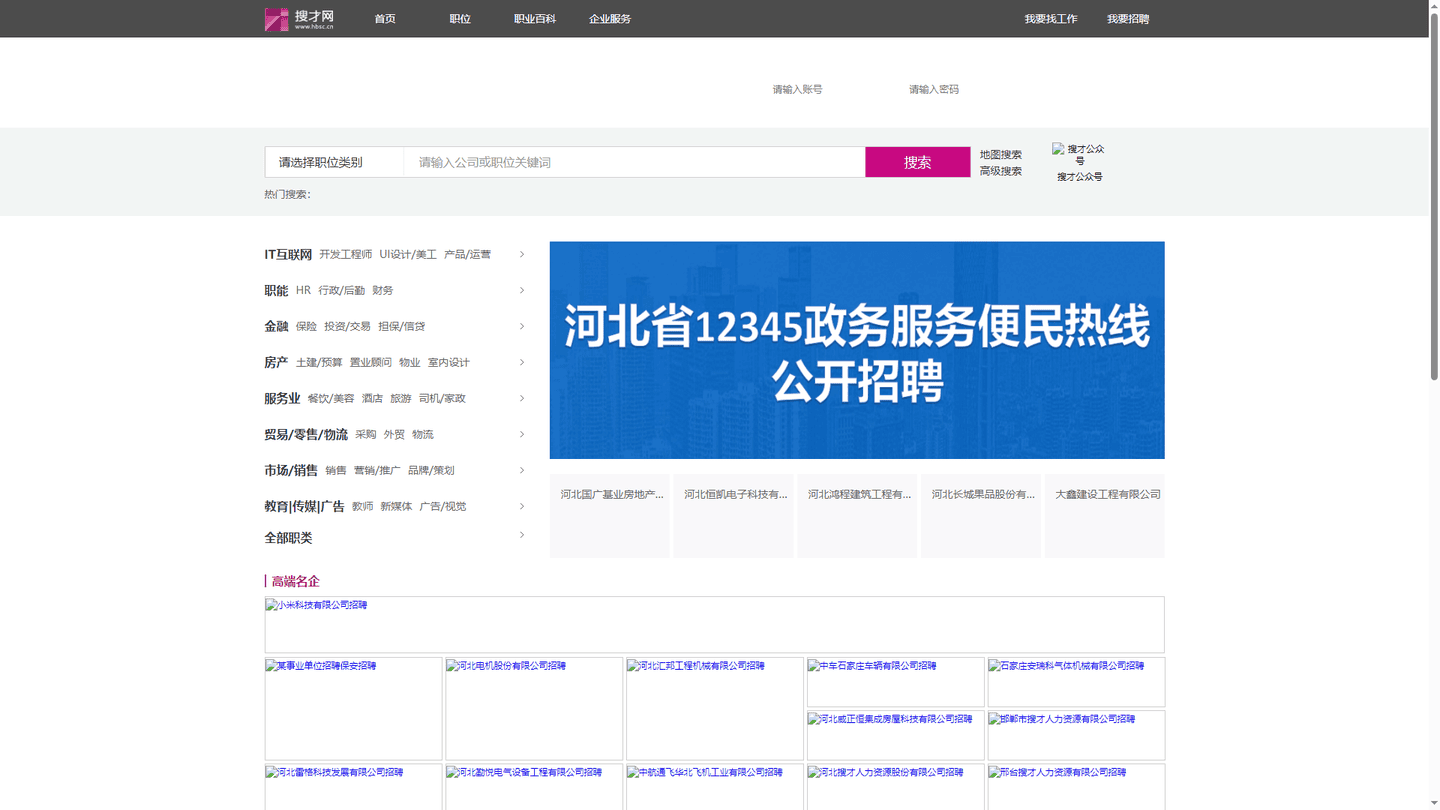1440x810 pixels.
Task: Open 河北汇邦工程机械有限公司招聘 image
Action: tap(715, 709)
